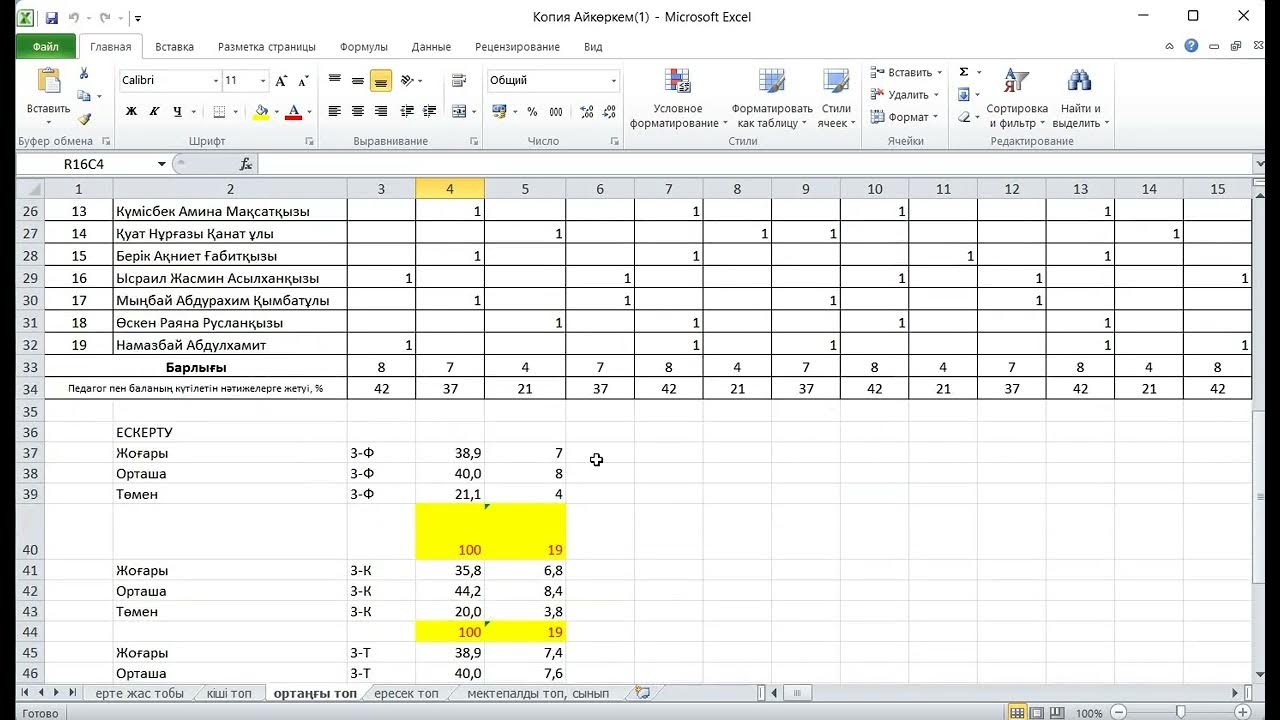Select cell with name Берік Ақниет Ғабитқызы
1280x720 pixels.
[230, 256]
